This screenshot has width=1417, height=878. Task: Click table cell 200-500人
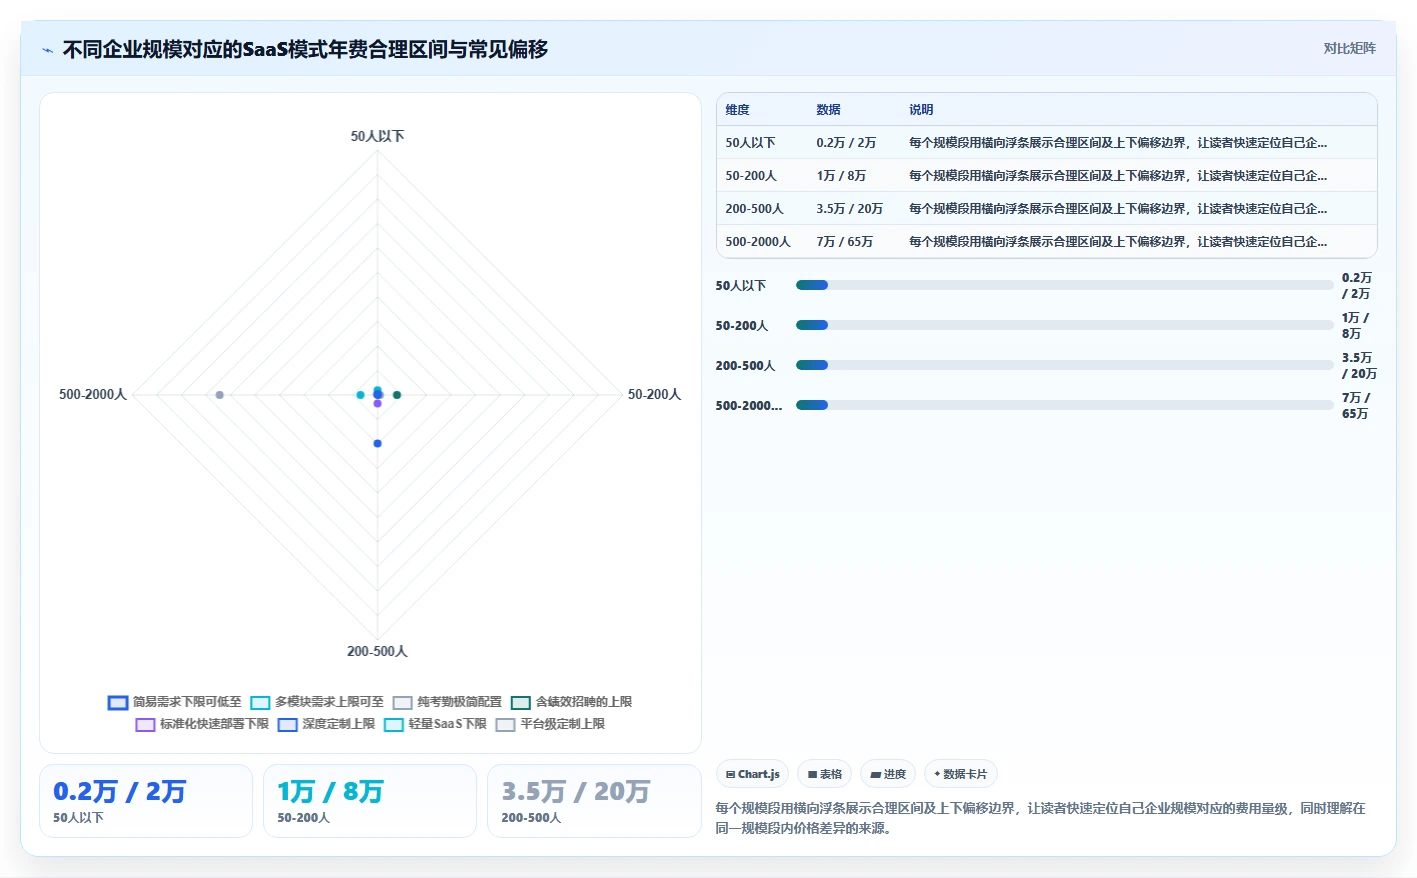(x=755, y=209)
